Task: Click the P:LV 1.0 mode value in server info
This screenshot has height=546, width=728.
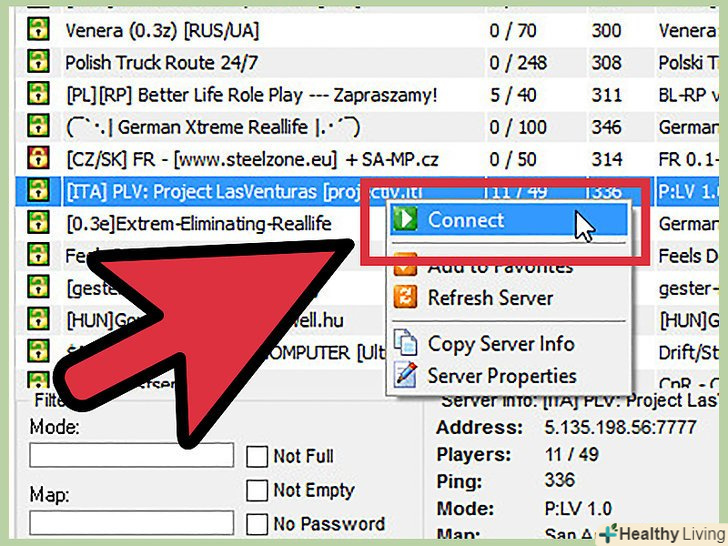Action: point(578,509)
